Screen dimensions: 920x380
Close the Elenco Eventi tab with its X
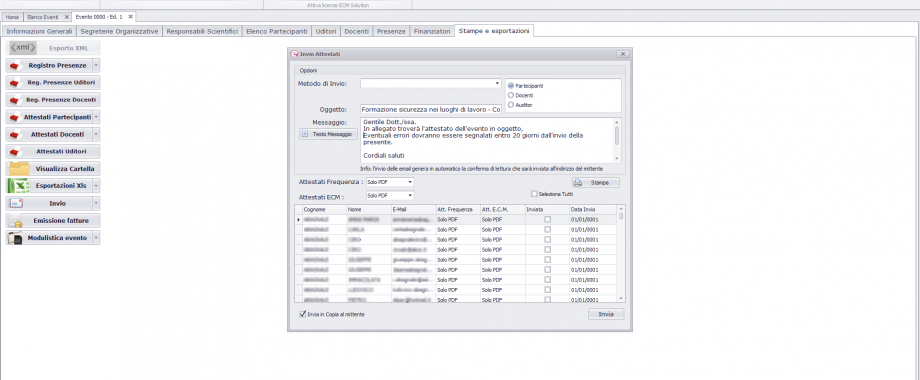[66, 17]
